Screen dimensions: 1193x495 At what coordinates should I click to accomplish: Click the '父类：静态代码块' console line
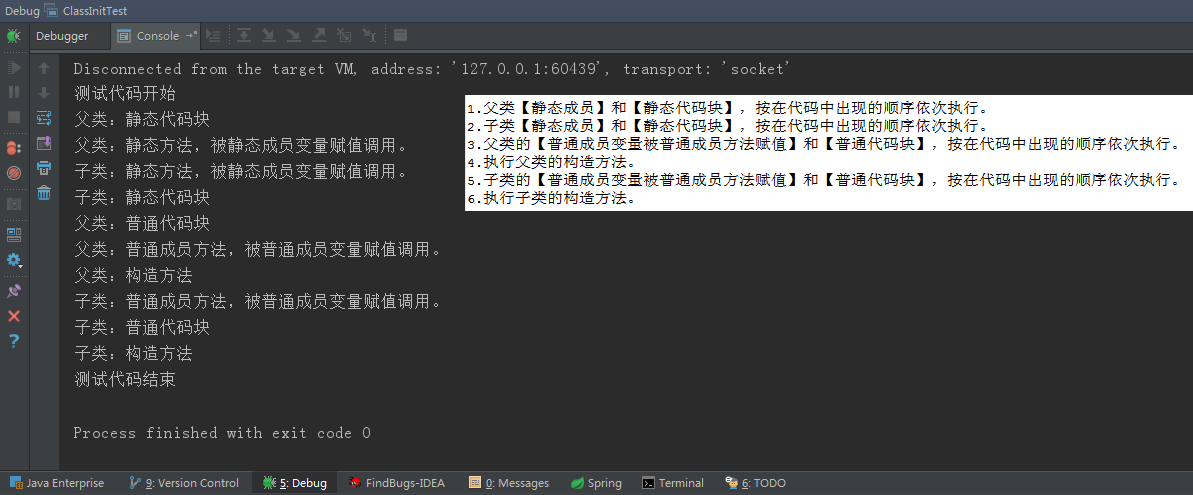pos(142,119)
